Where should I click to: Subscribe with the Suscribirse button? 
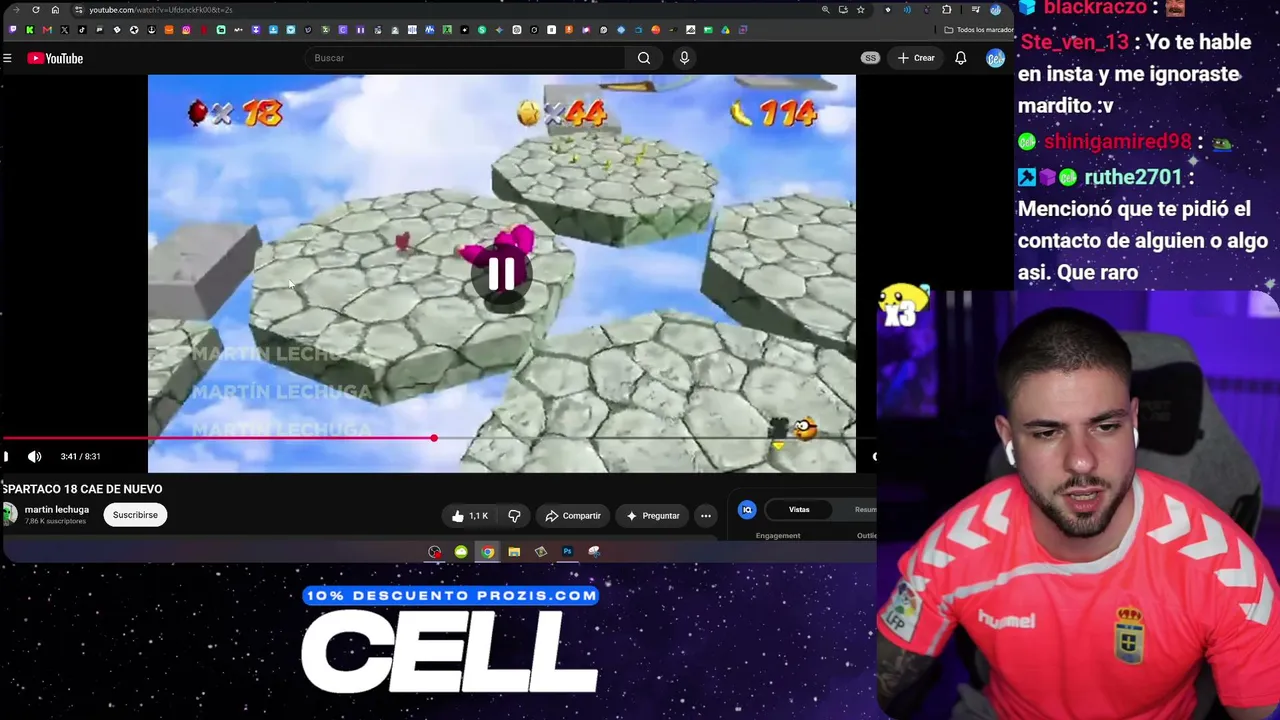tap(135, 515)
